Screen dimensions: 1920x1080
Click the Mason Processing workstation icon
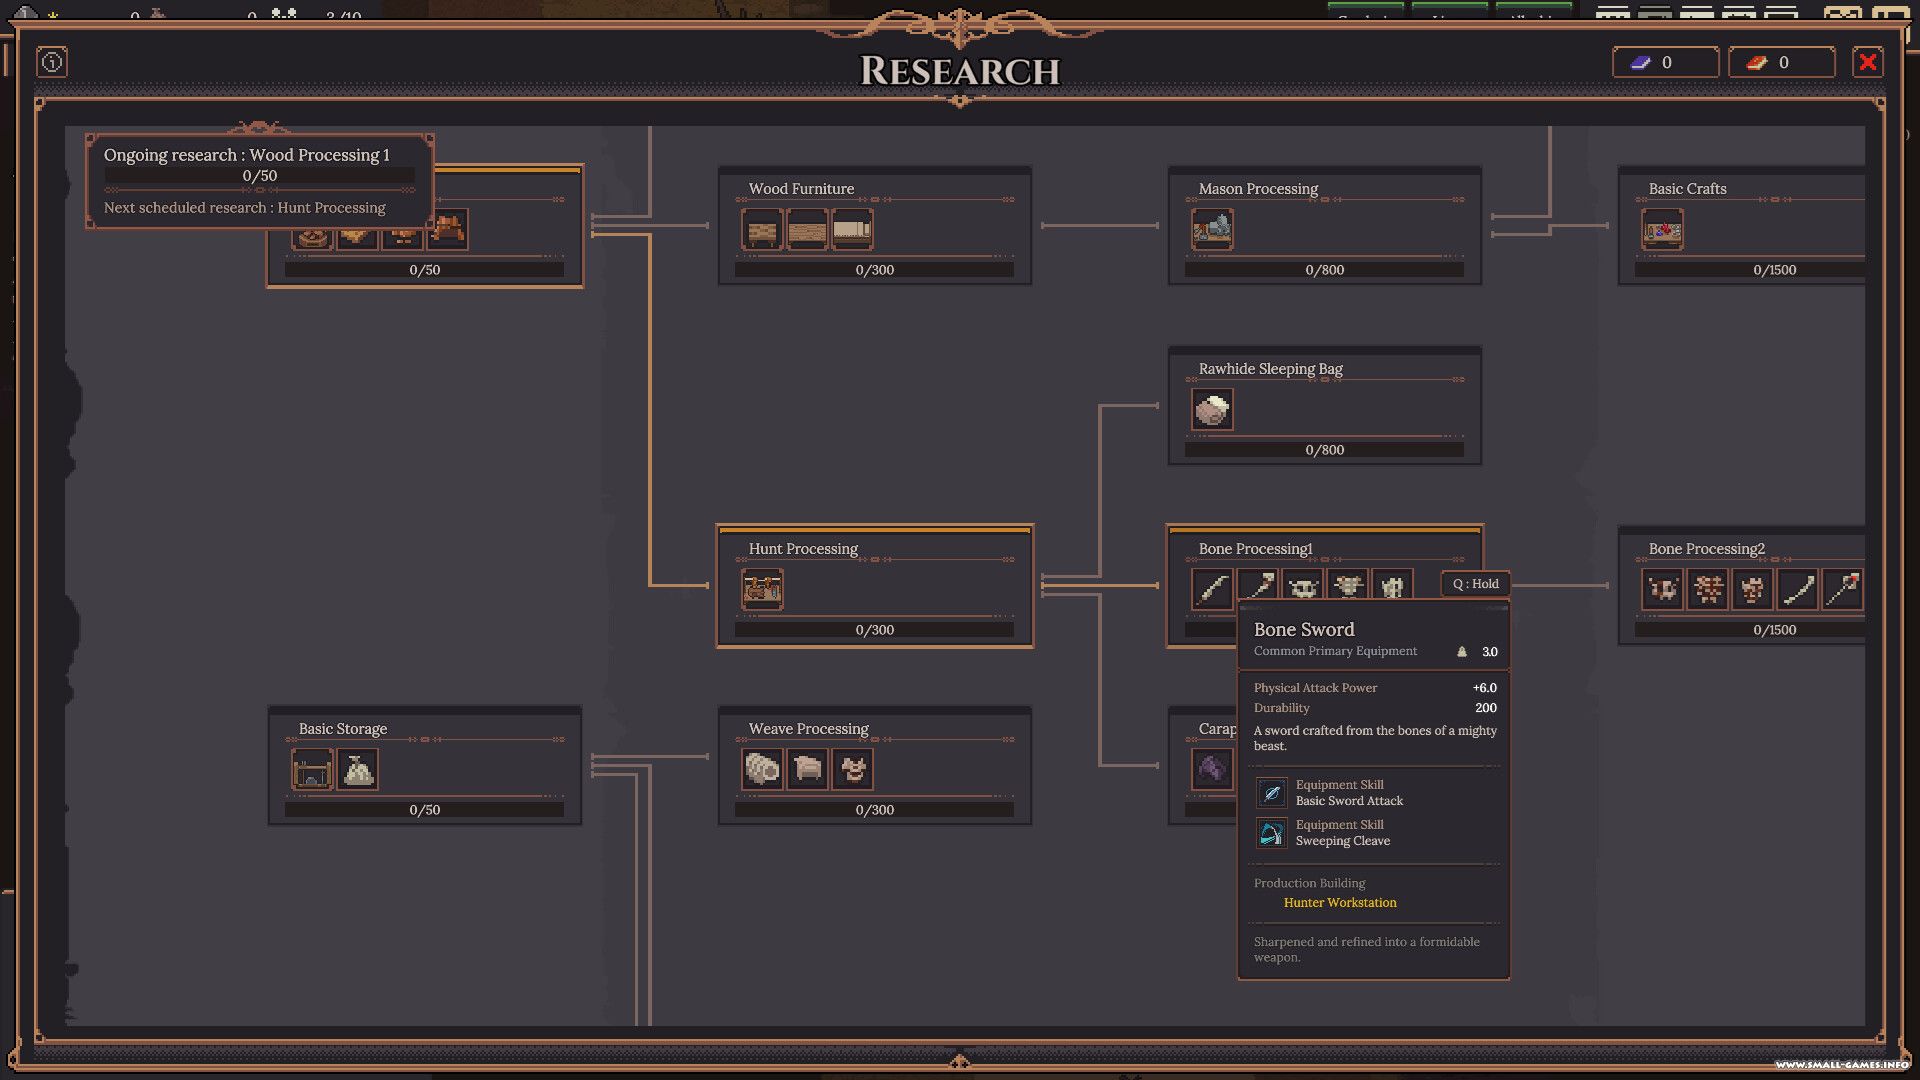point(1212,230)
